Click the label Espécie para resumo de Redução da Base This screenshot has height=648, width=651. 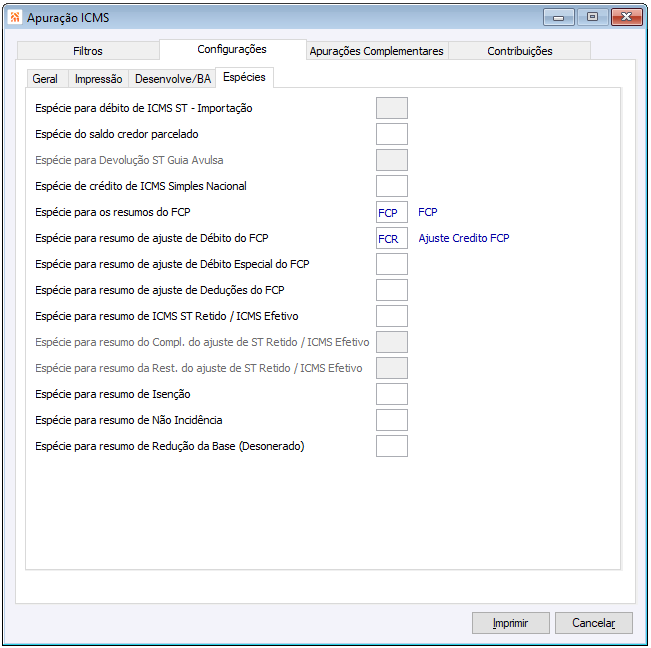(x=170, y=446)
